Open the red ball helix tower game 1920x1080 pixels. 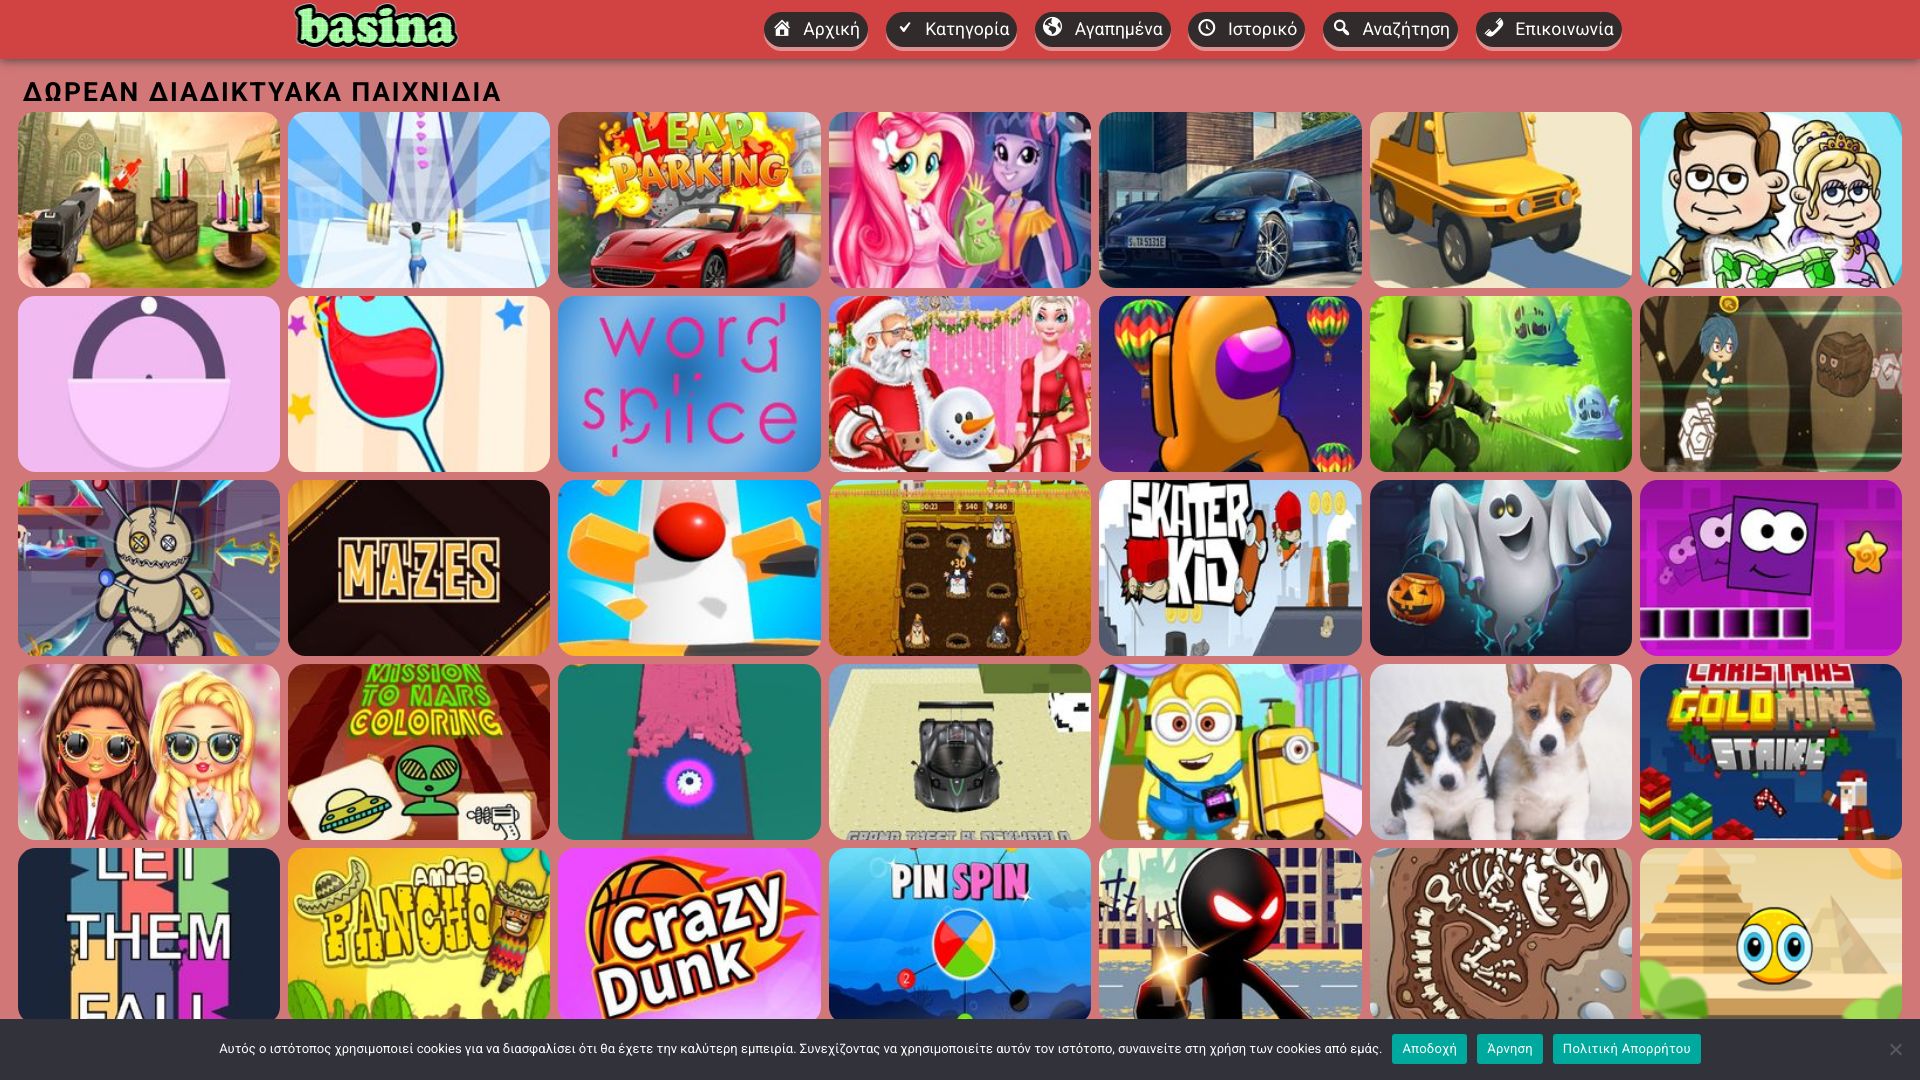689,568
